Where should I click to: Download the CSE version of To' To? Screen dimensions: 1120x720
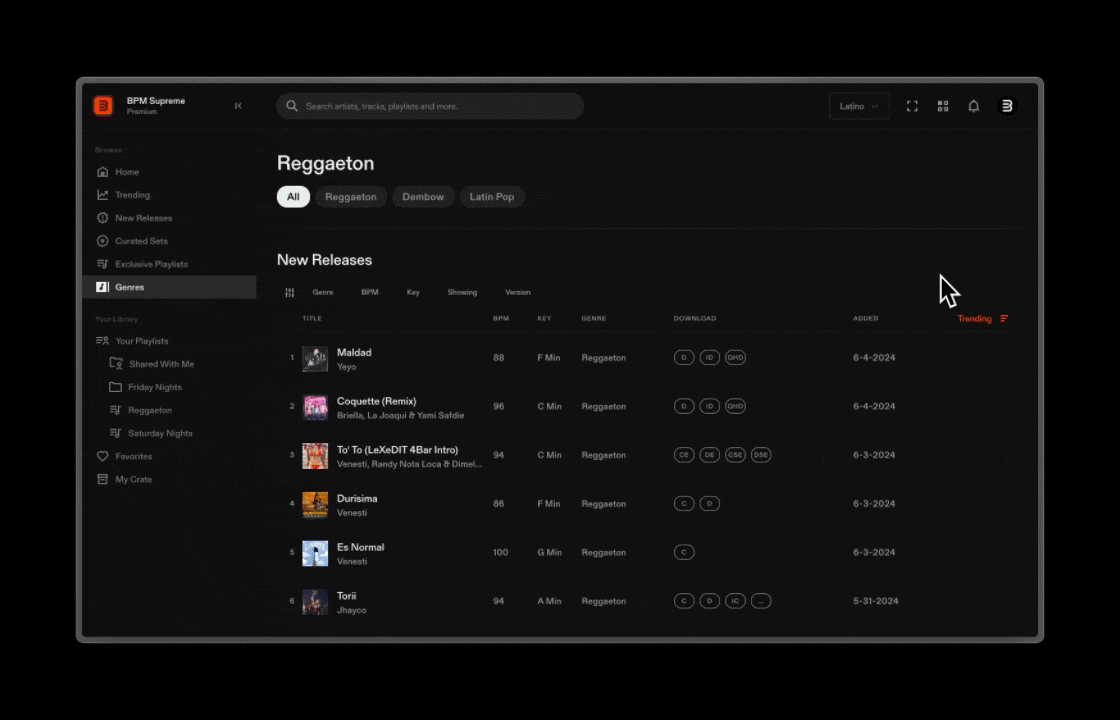pos(735,454)
